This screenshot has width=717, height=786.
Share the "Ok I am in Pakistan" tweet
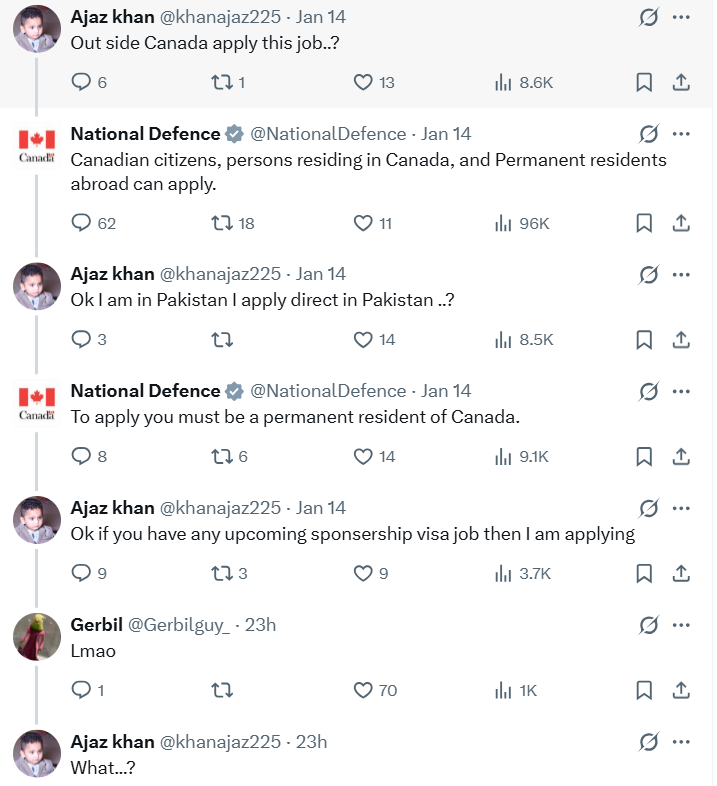pyautogui.click(x=681, y=340)
